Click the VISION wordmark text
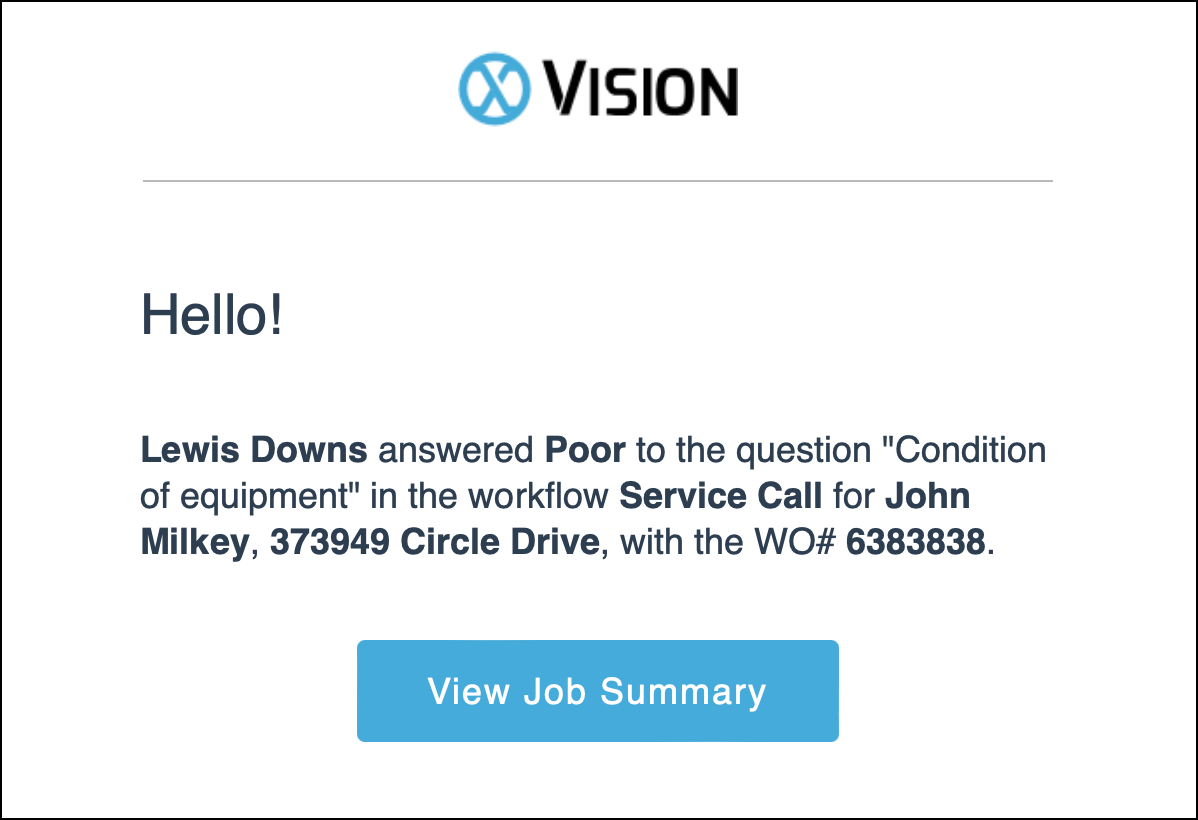The image size is (1198, 820). click(640, 89)
